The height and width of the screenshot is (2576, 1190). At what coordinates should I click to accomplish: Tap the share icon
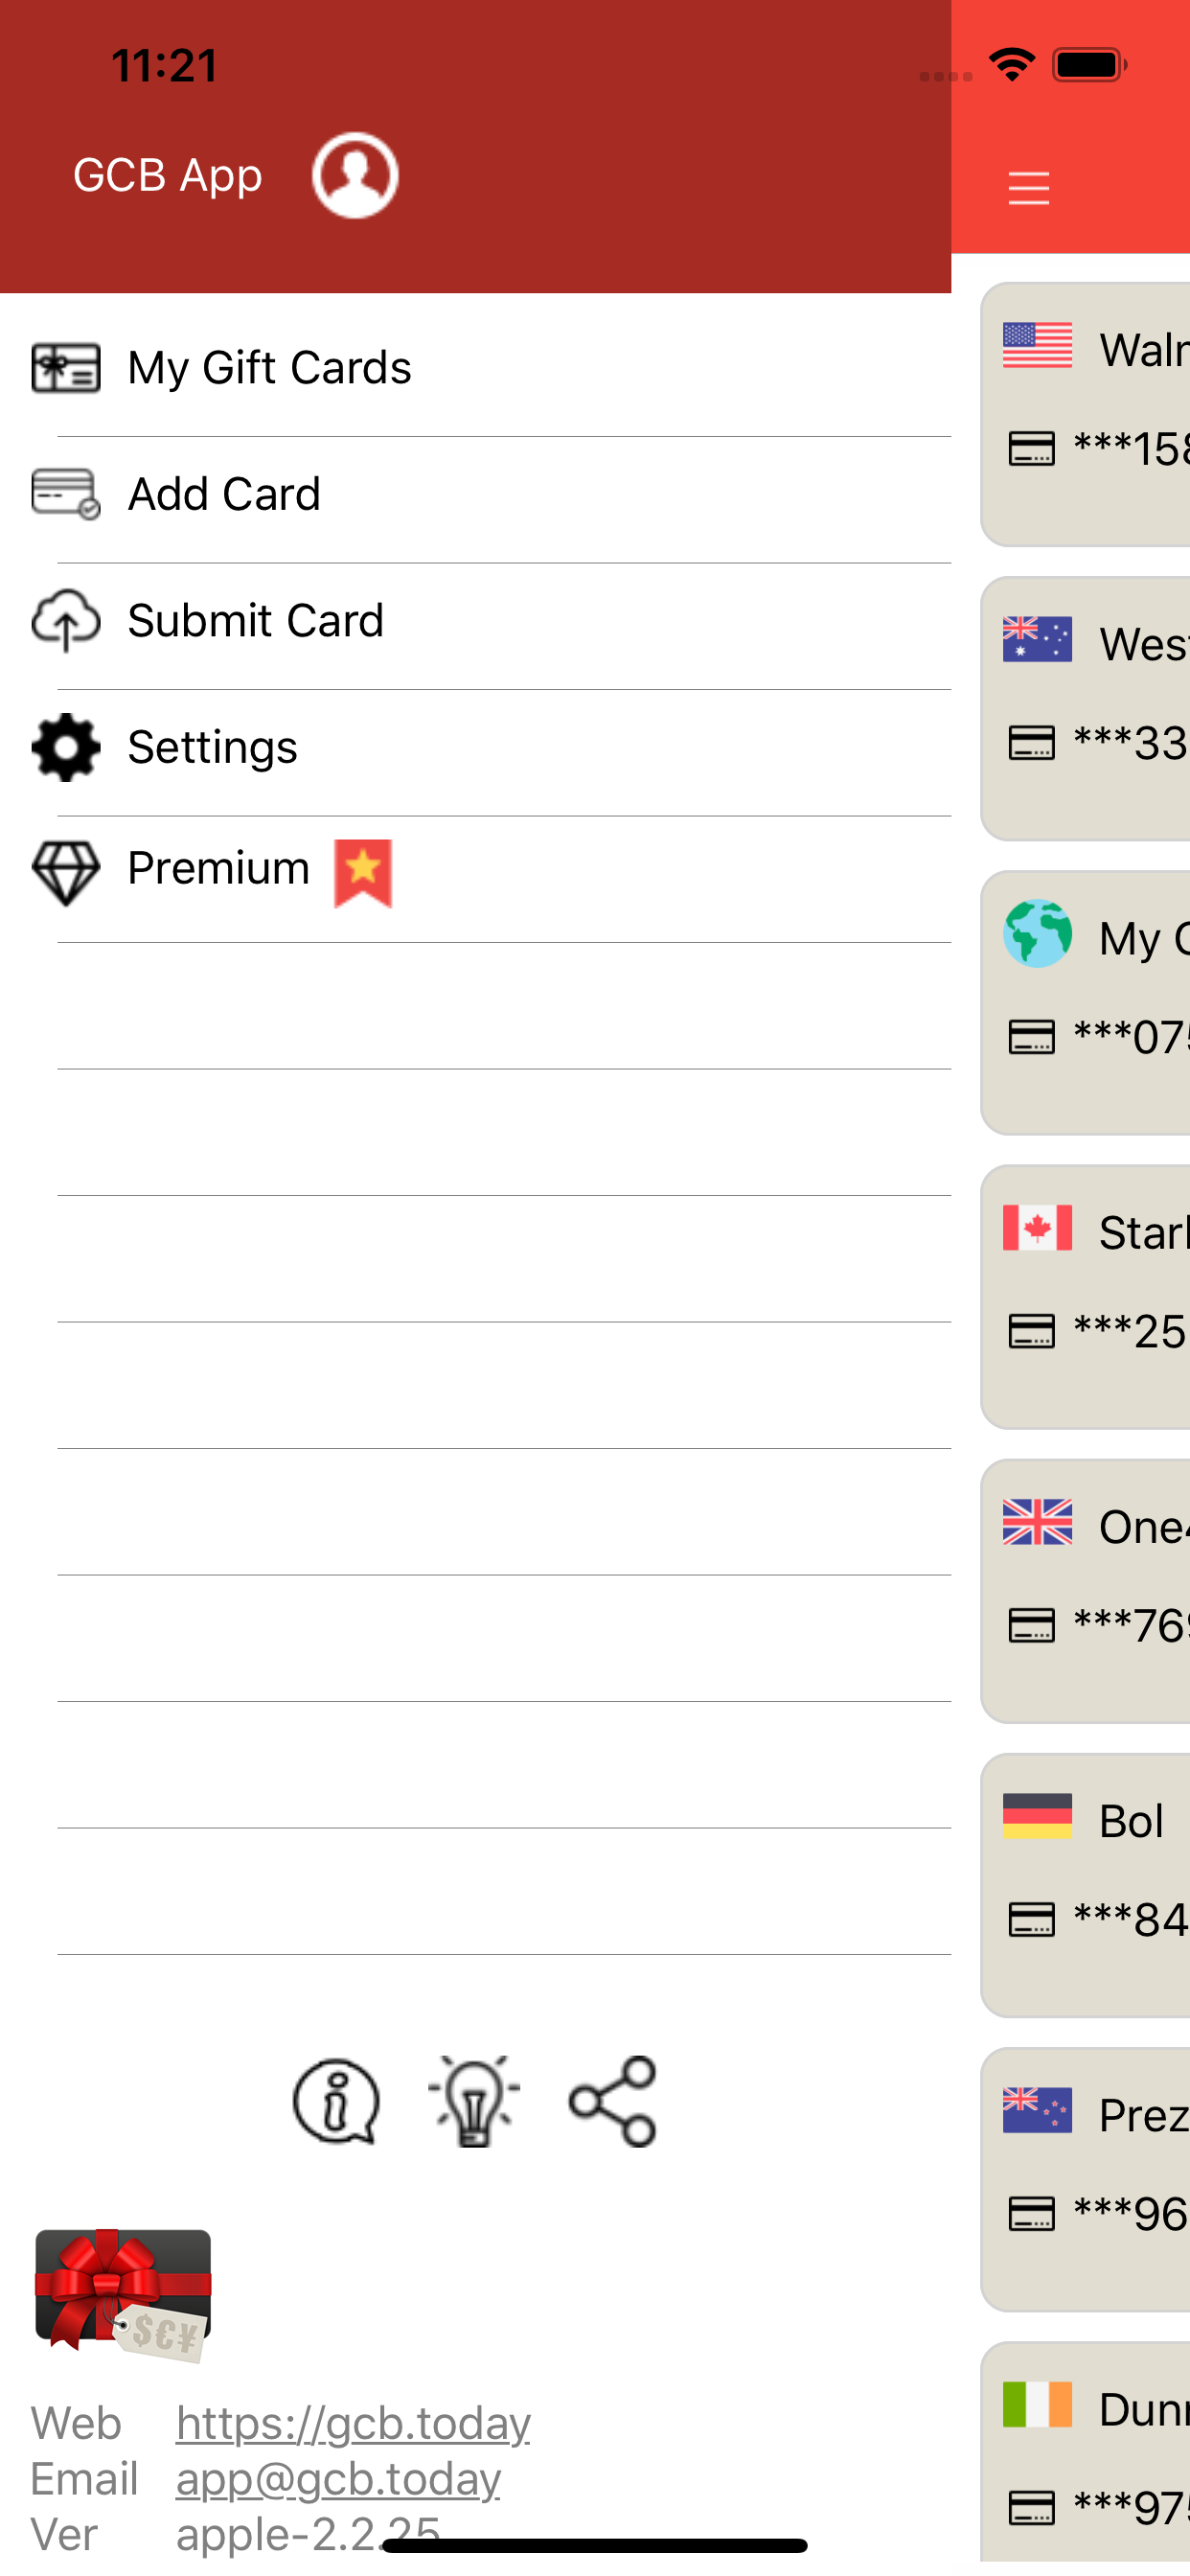click(612, 2101)
